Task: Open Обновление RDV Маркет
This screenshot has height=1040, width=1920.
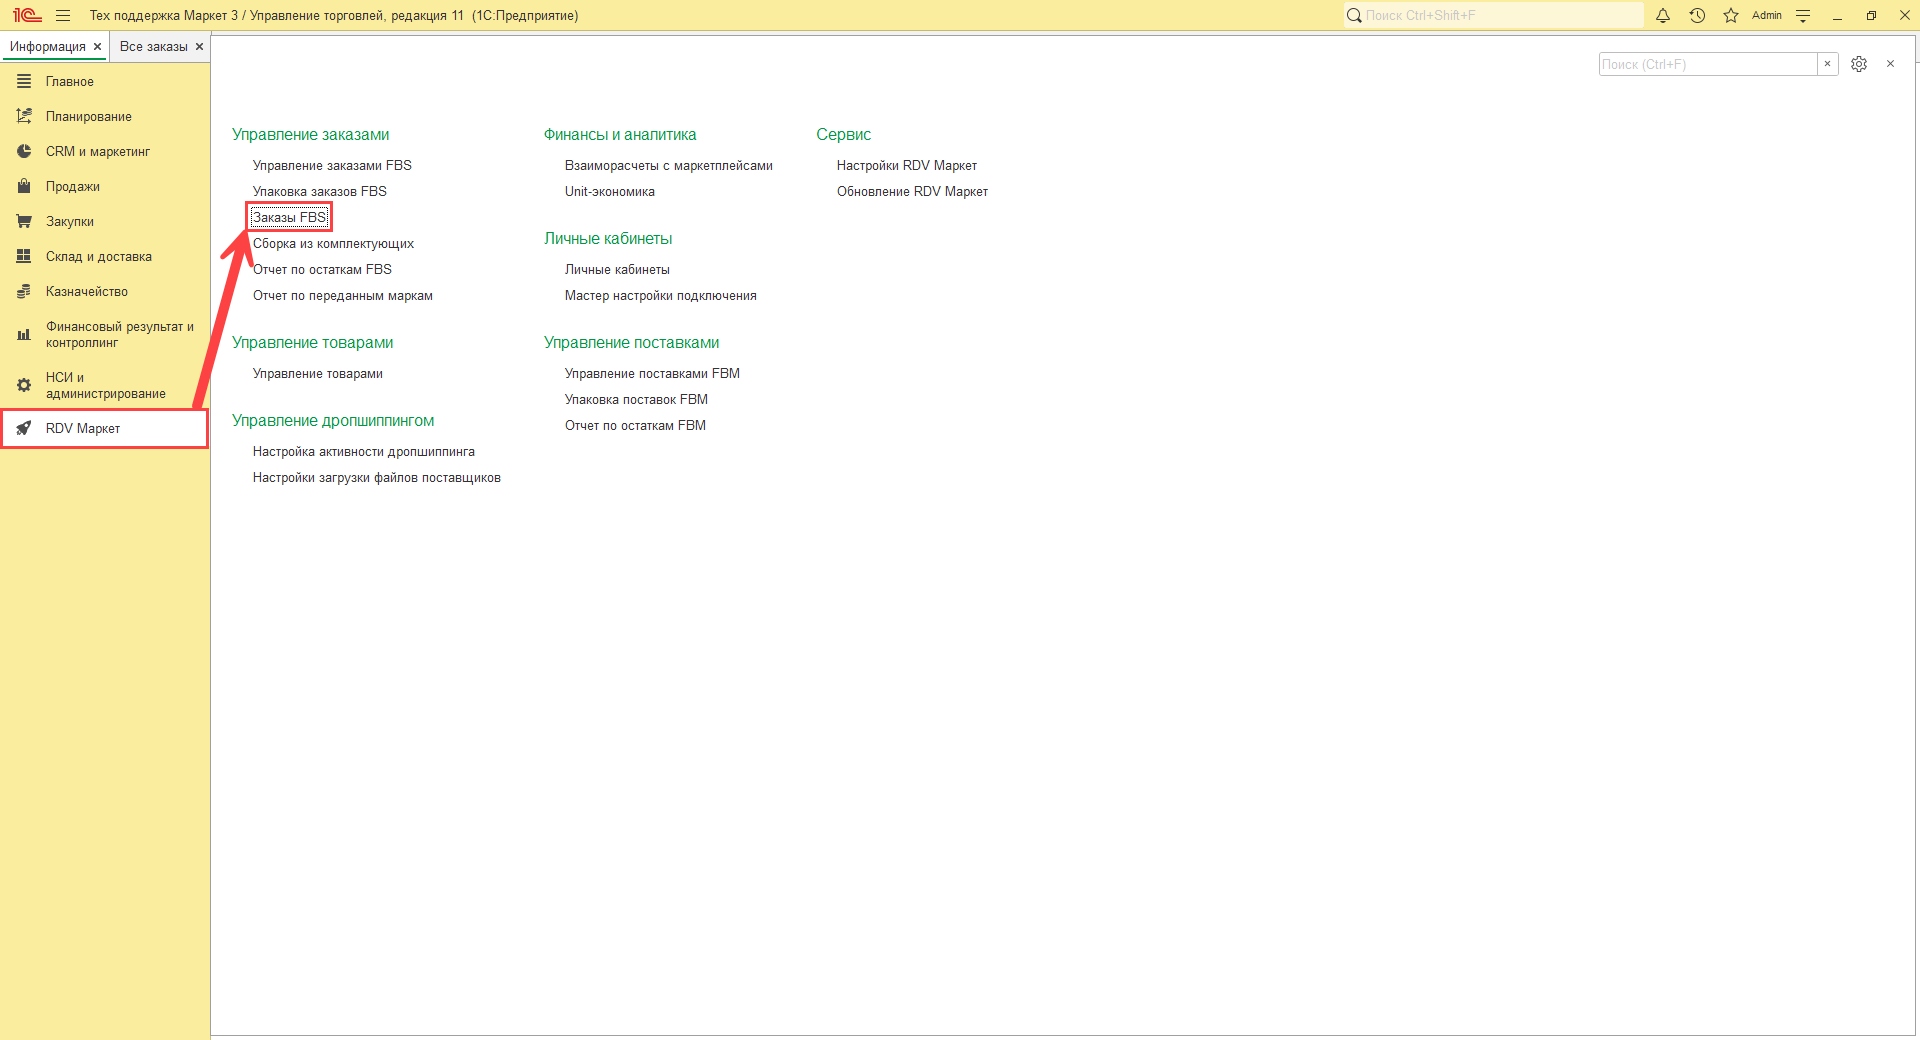Action: tap(912, 191)
